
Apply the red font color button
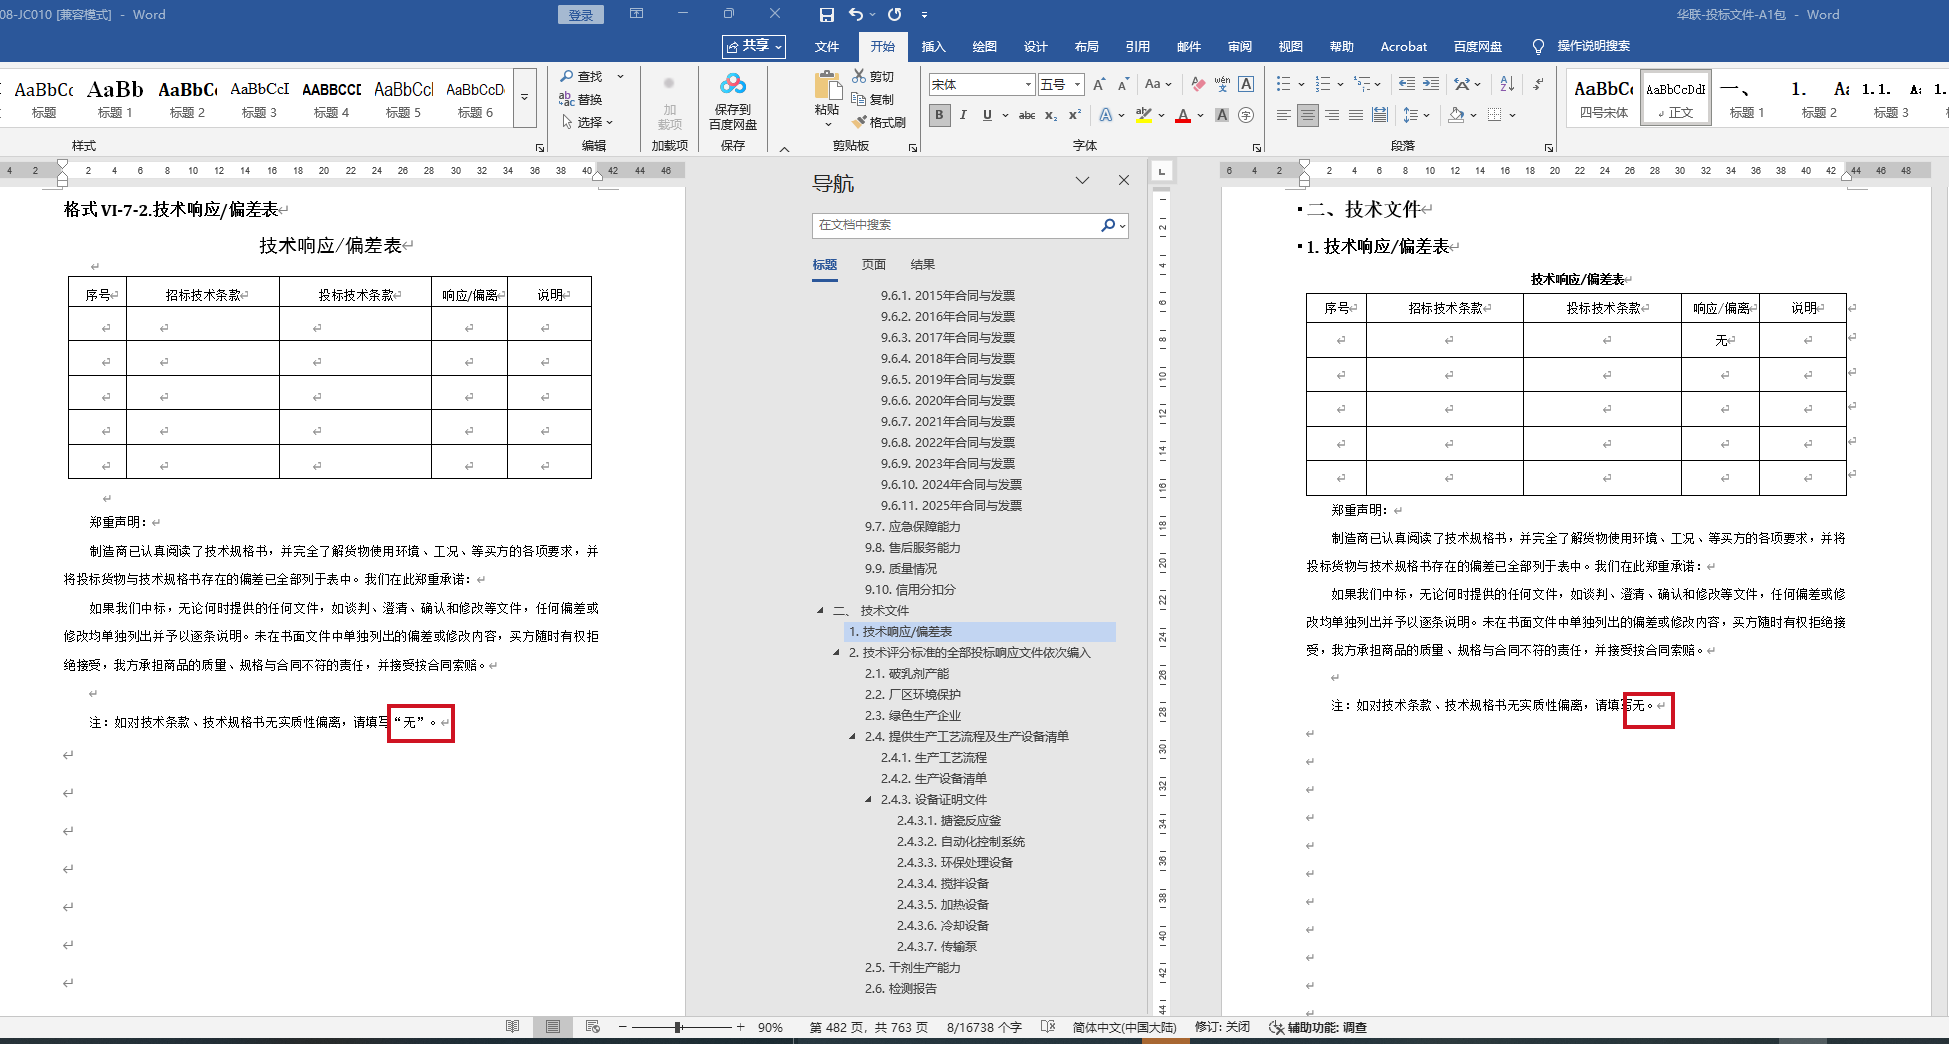[x=1183, y=115]
